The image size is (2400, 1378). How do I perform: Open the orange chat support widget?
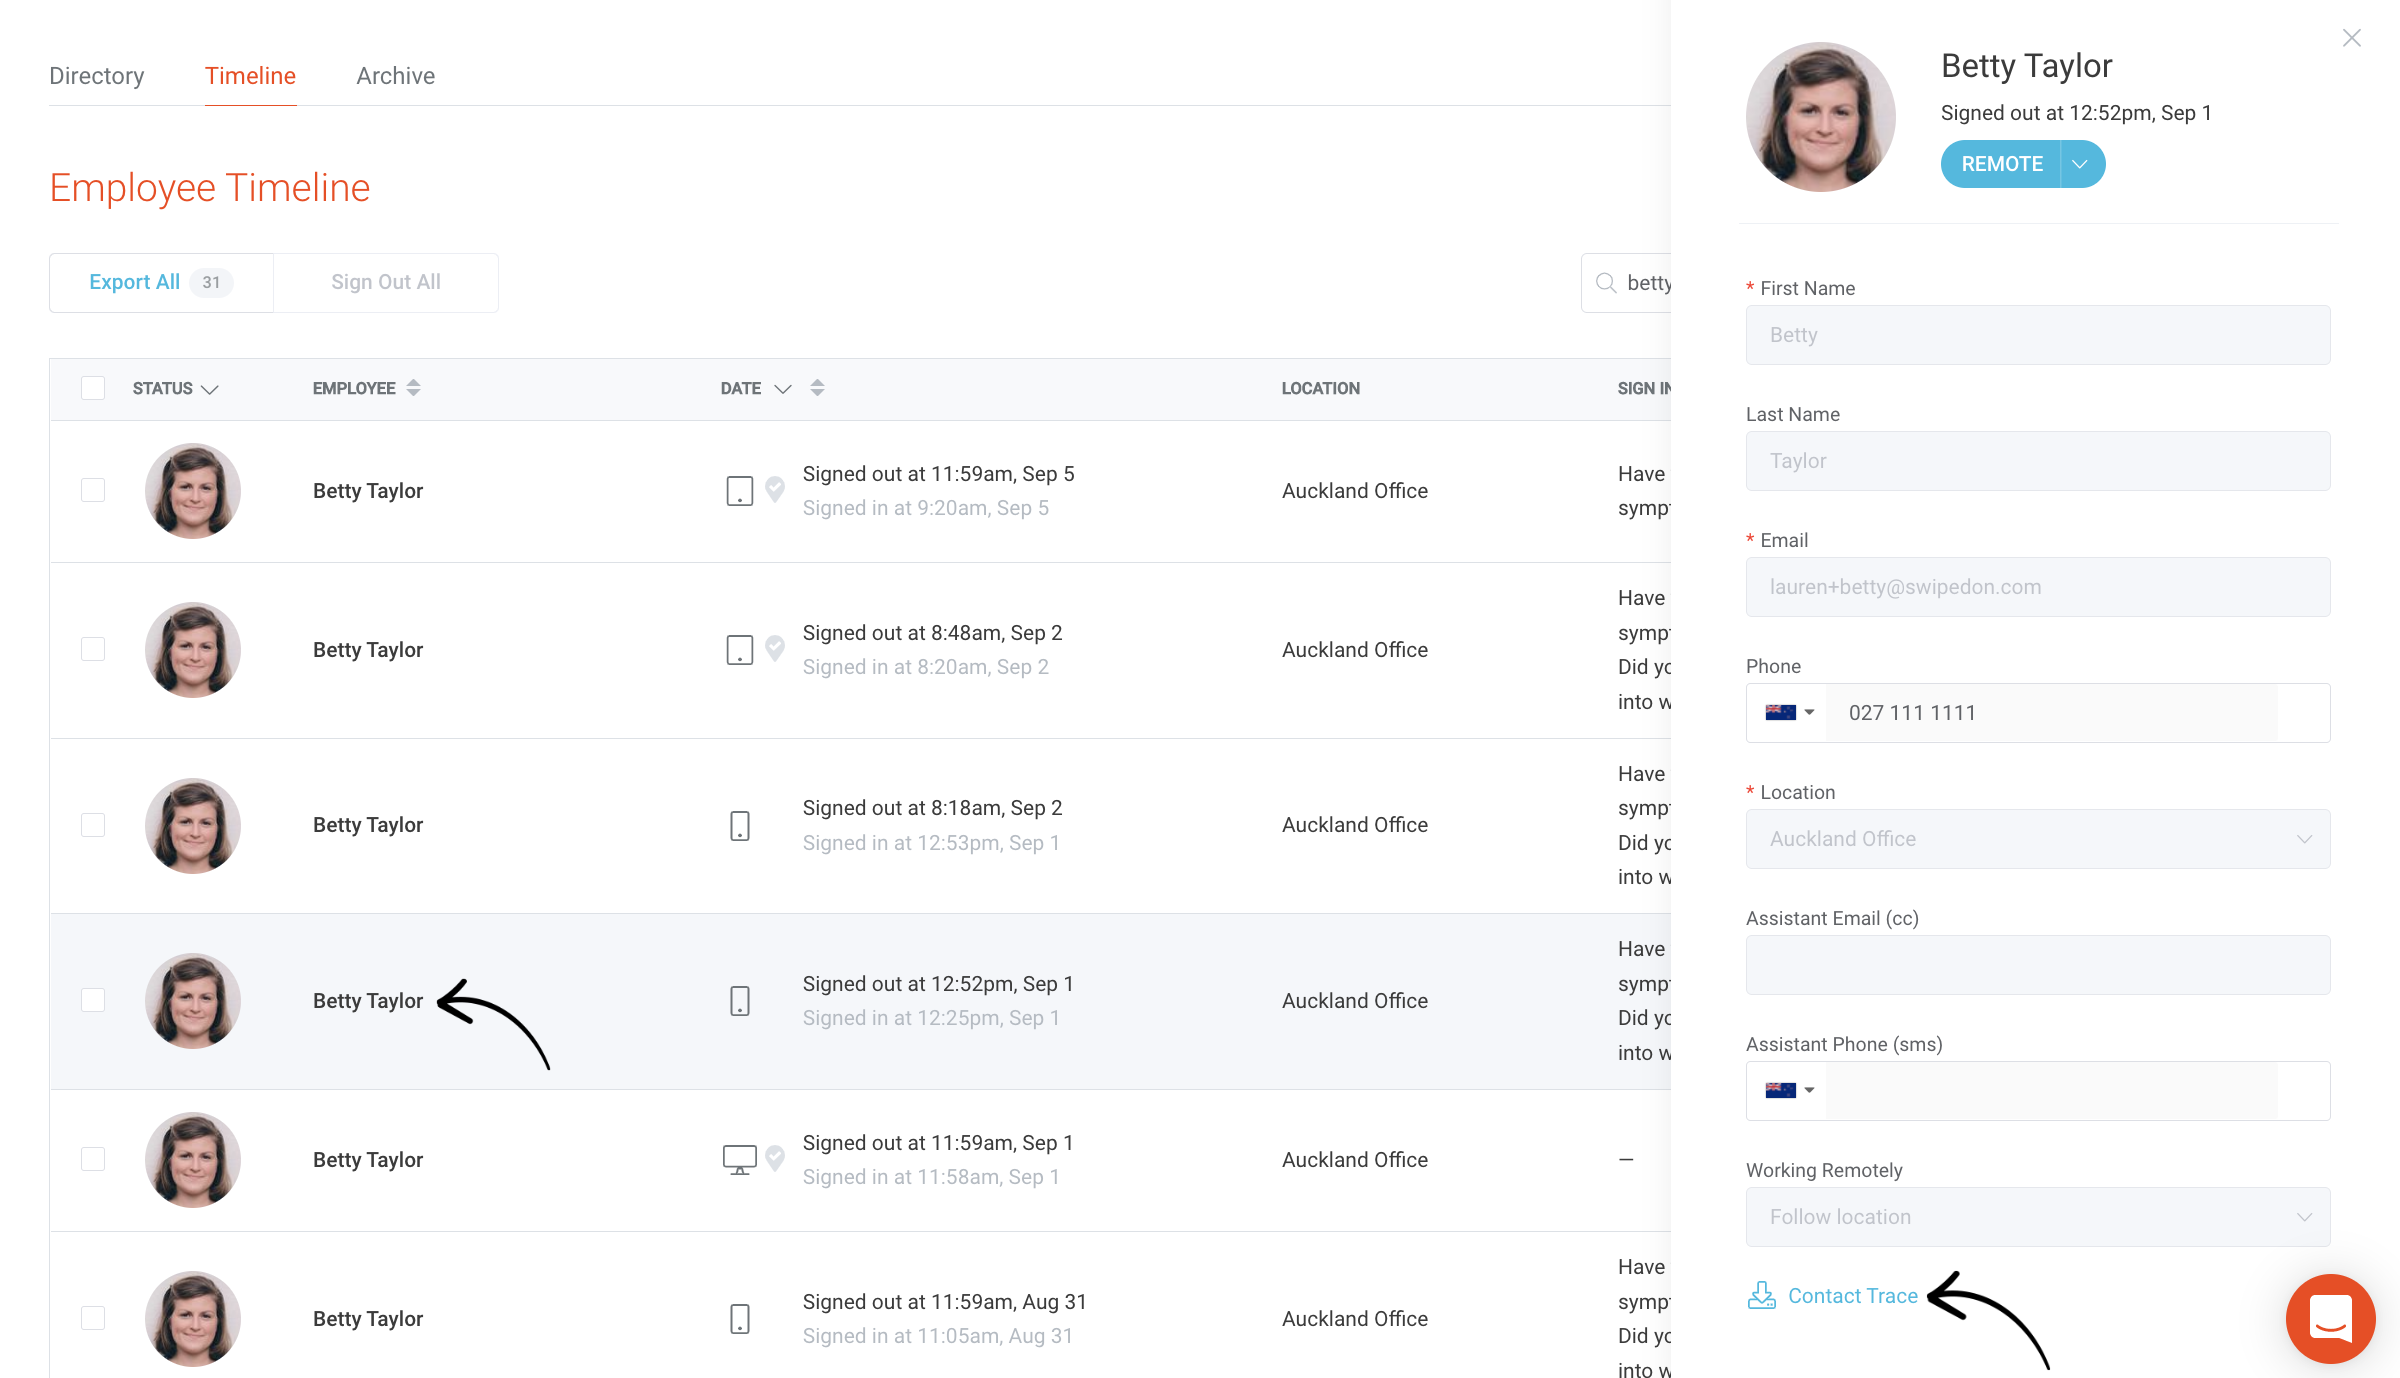pyautogui.click(x=2331, y=1319)
